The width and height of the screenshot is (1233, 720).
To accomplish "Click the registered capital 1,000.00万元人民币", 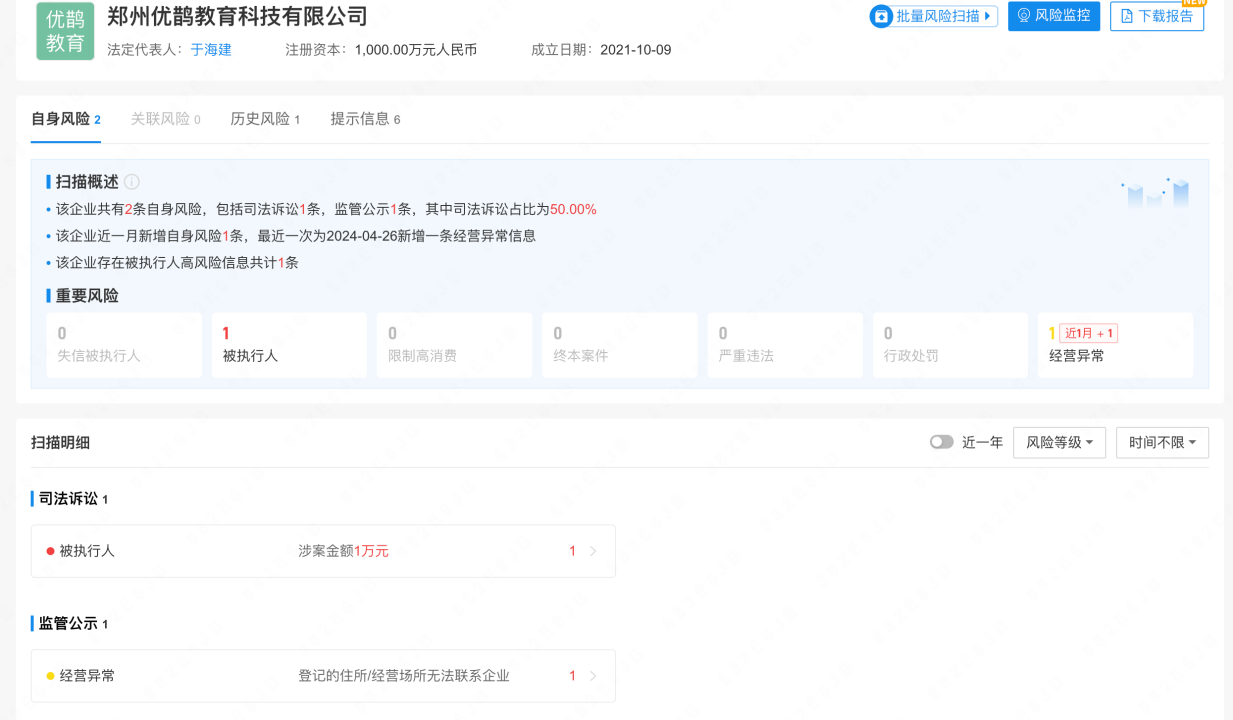I will (x=416, y=49).
